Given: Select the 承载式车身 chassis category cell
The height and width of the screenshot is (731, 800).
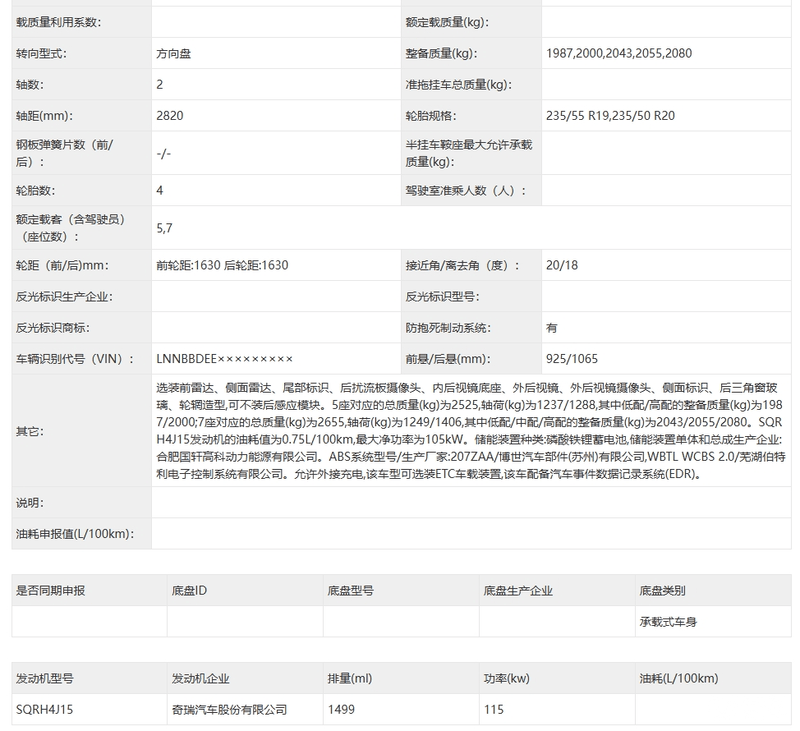Looking at the screenshot, I should (668, 621).
